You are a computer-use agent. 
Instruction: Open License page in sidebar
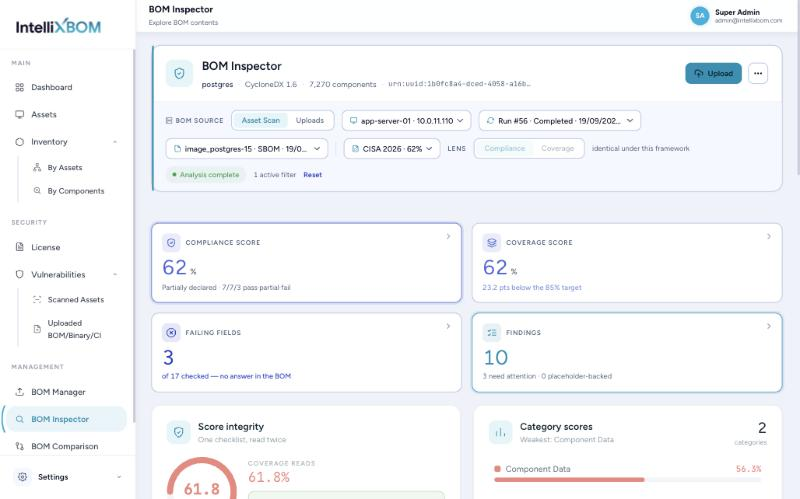click(x=65, y=247)
